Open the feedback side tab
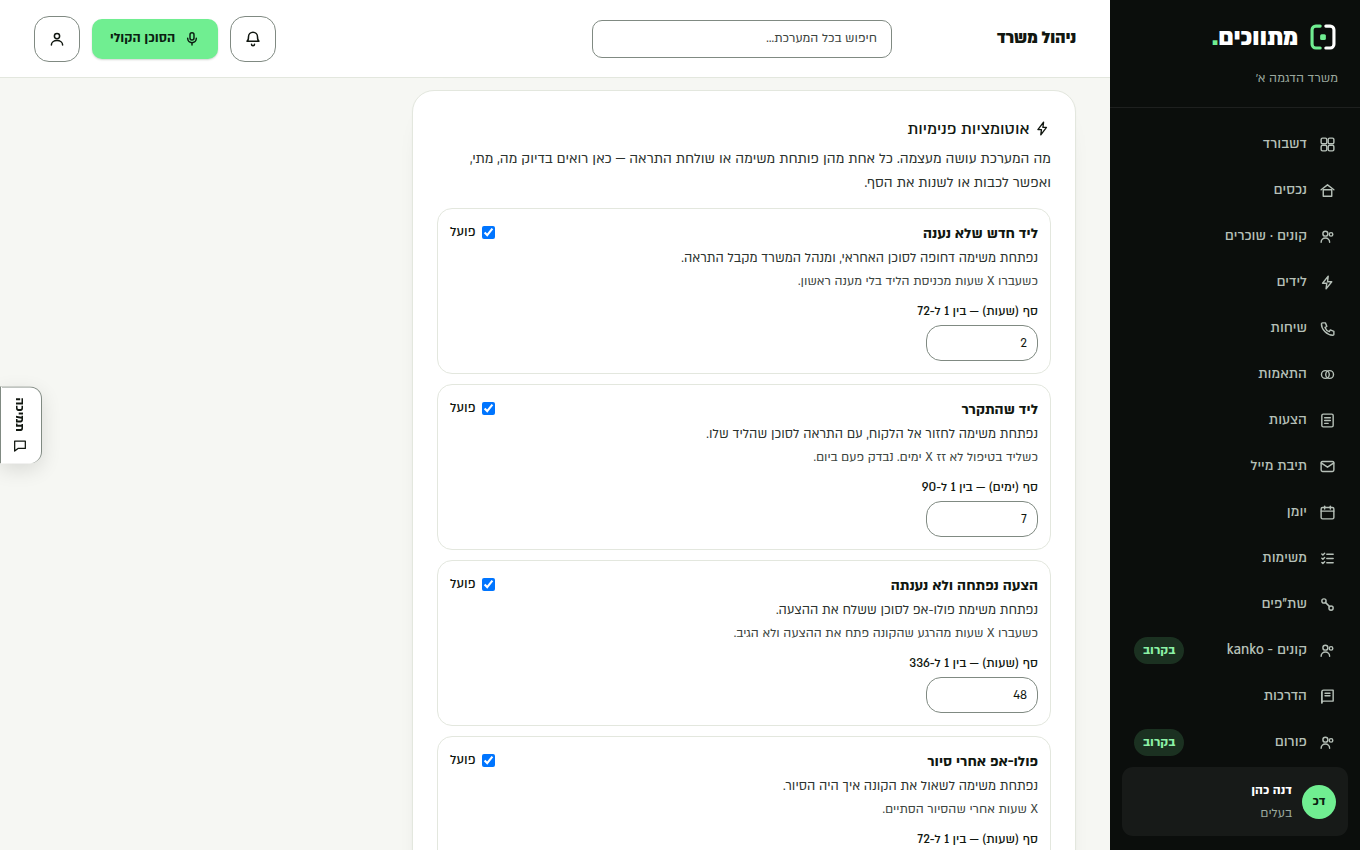 coord(20,425)
